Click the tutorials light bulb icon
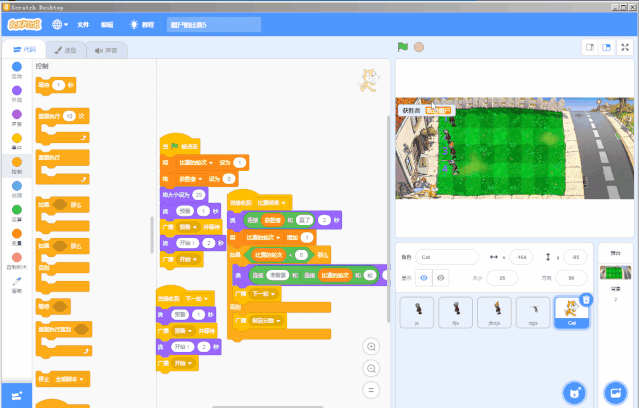The height and width of the screenshot is (408, 639). click(x=134, y=24)
